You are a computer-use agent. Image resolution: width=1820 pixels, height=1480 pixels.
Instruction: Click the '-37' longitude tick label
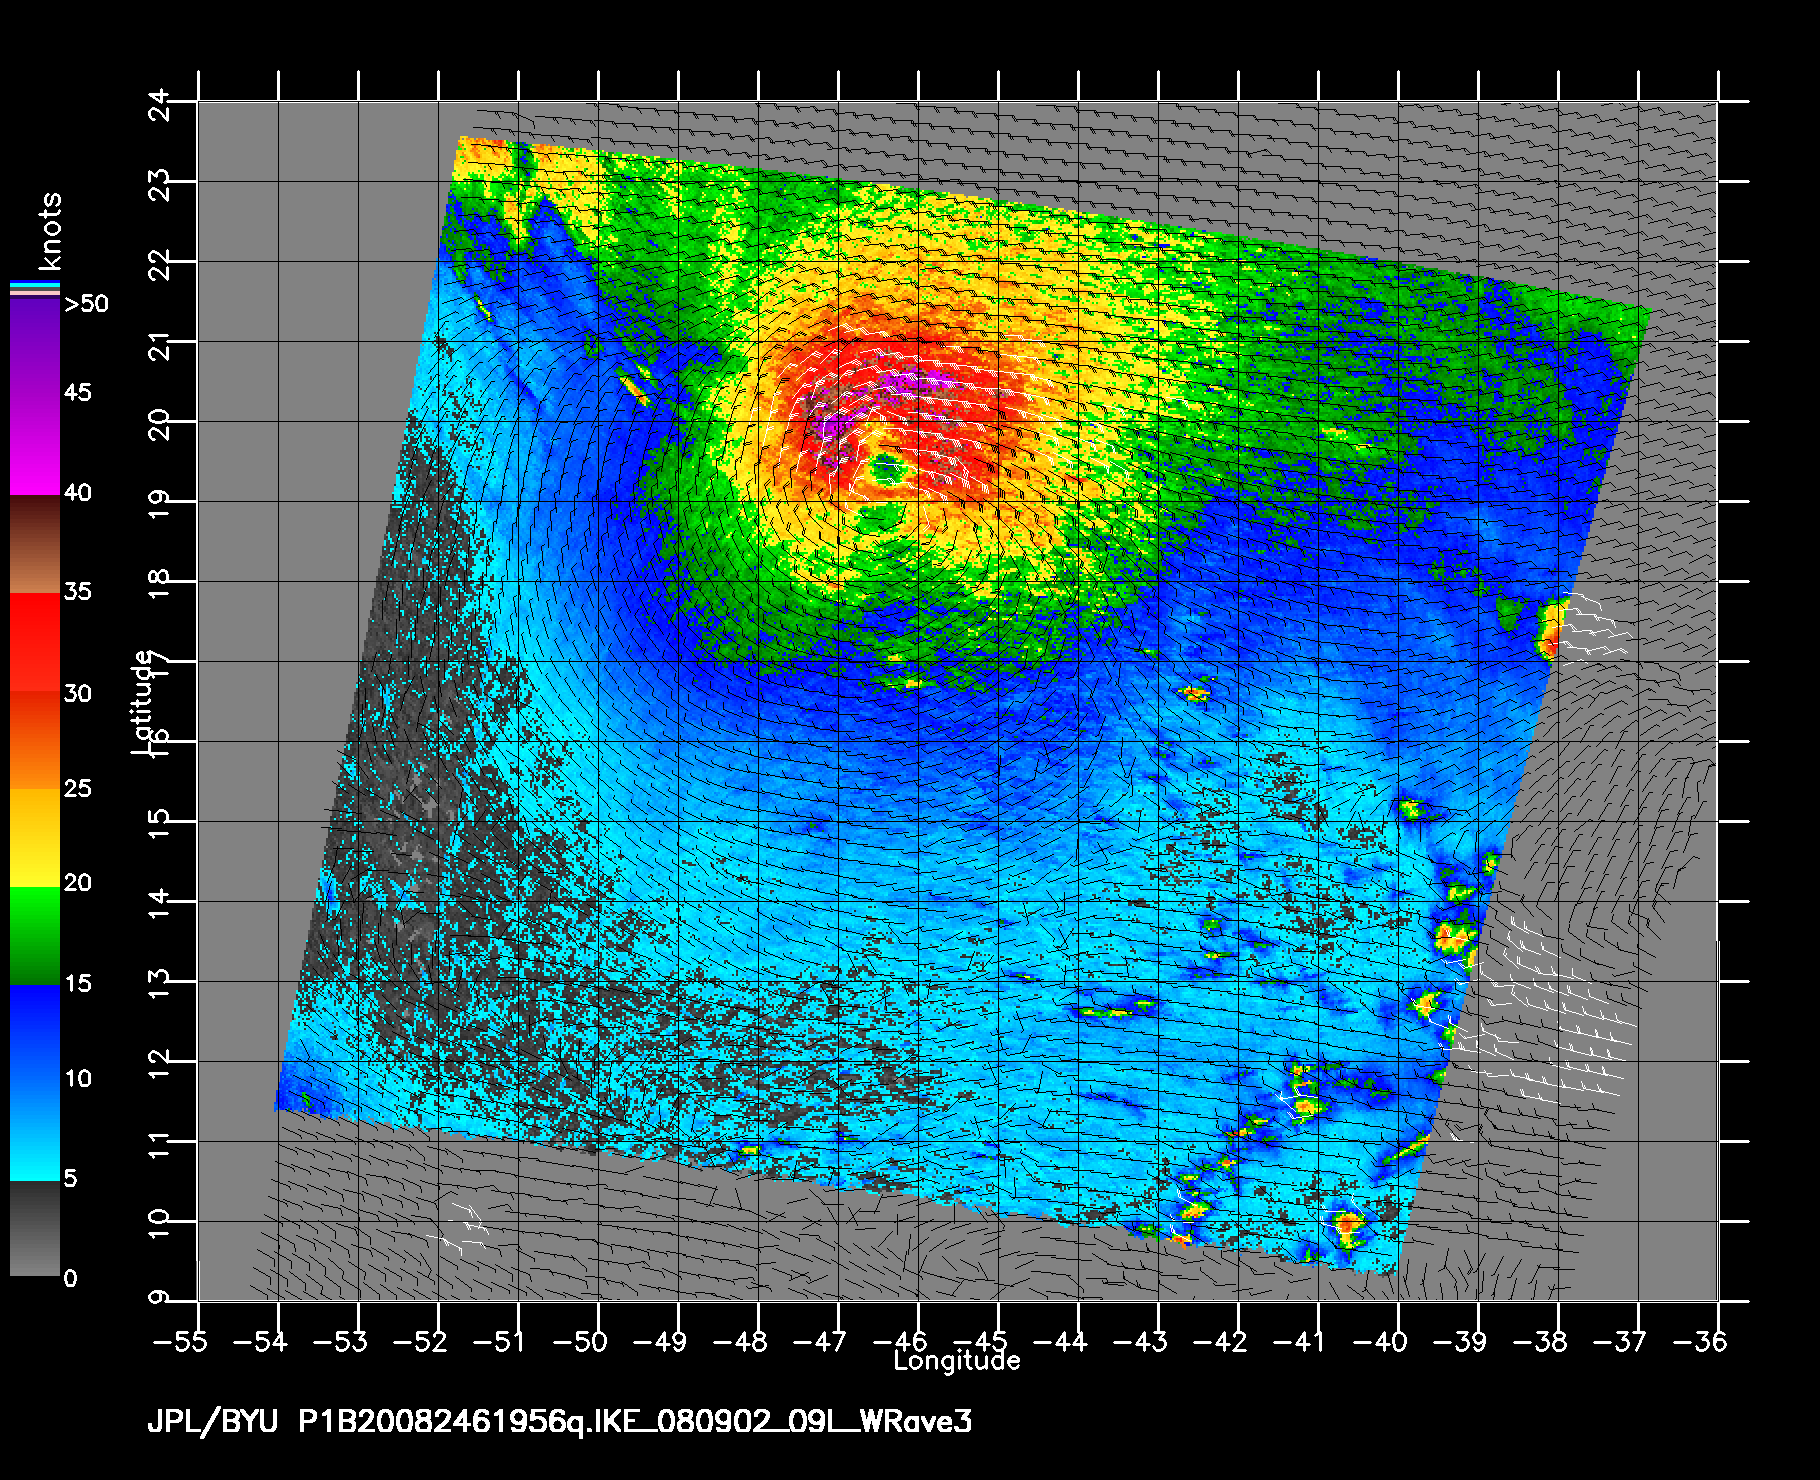coord(1620,1341)
